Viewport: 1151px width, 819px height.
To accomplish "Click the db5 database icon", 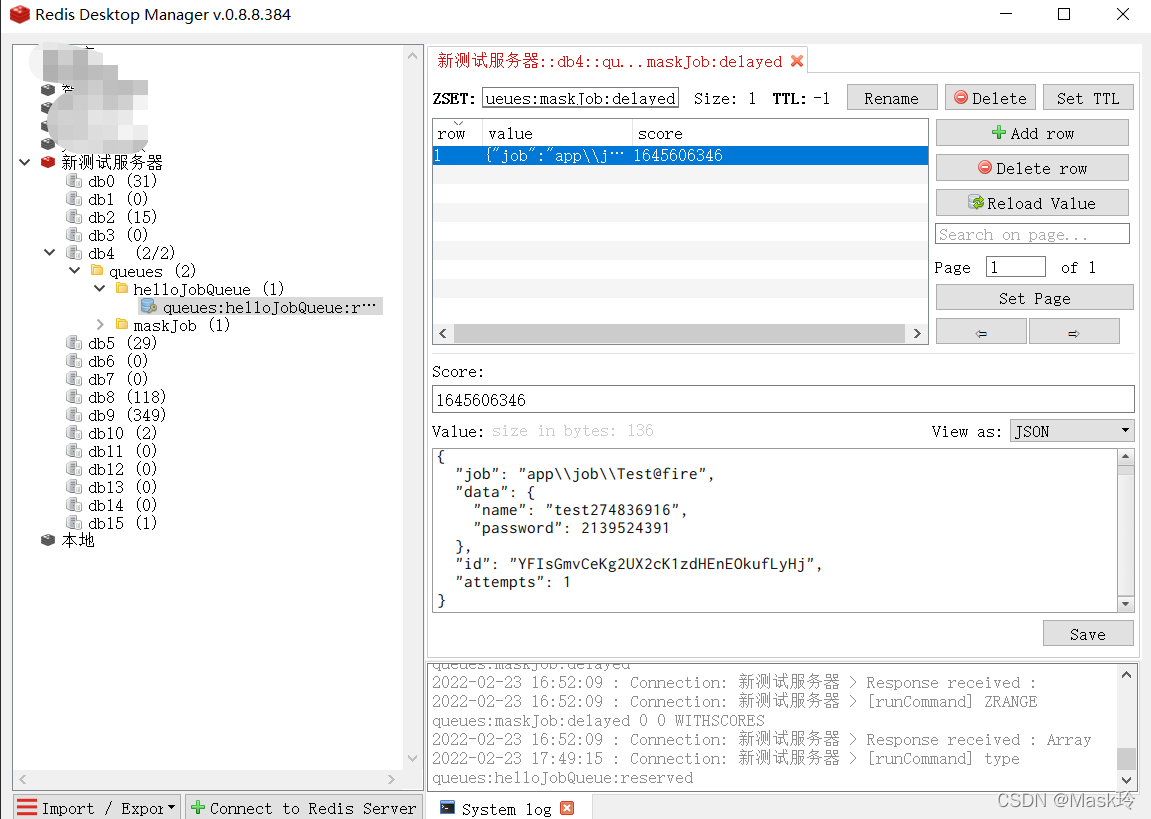I will [73, 343].
